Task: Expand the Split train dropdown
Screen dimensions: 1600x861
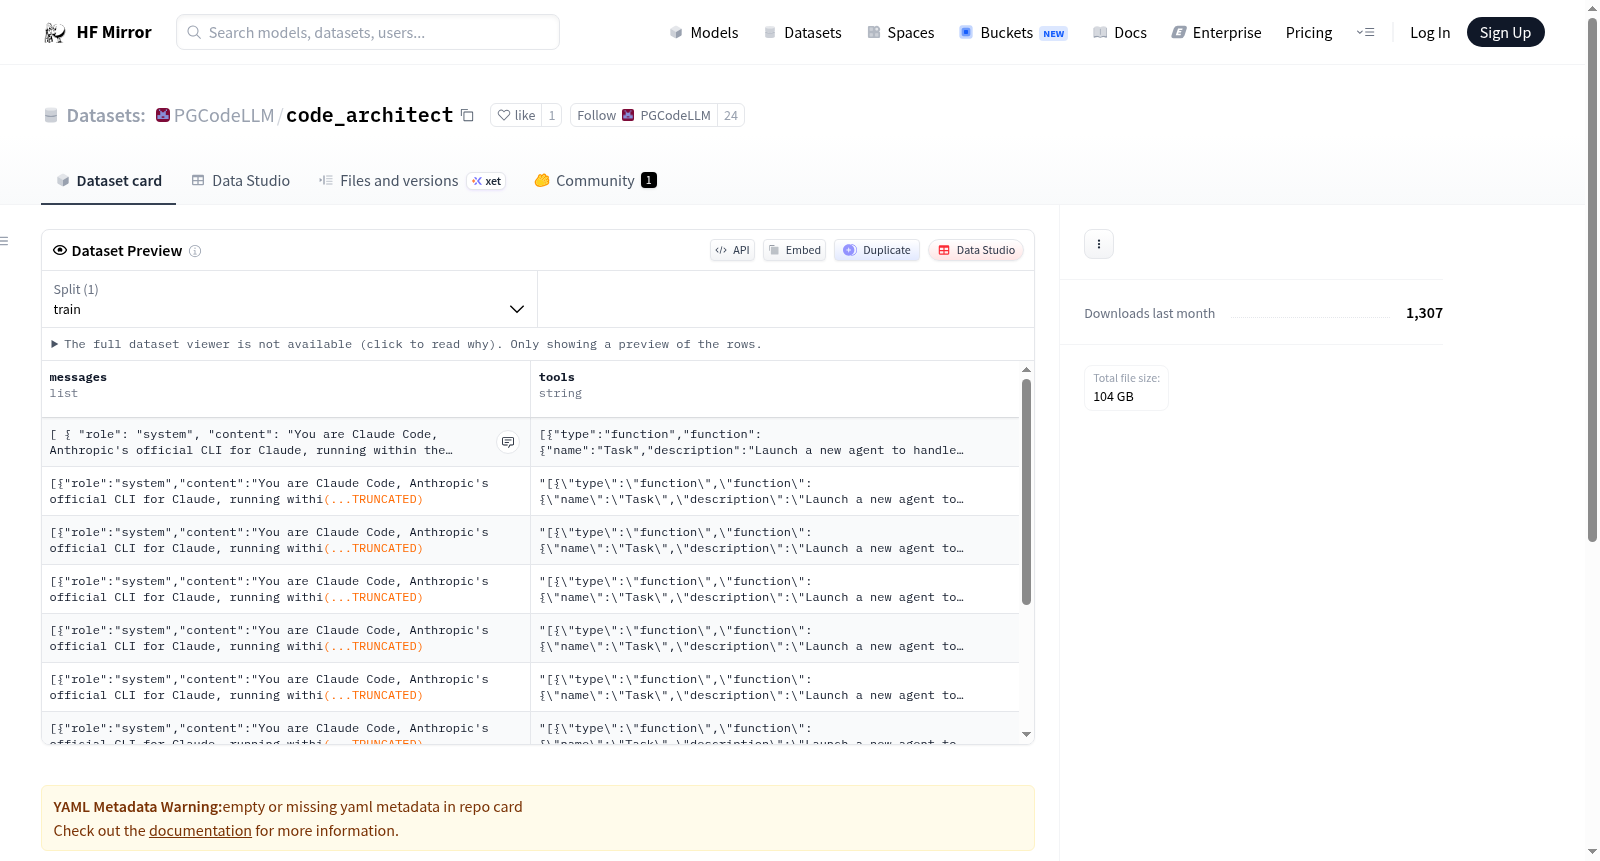Action: click(289, 299)
